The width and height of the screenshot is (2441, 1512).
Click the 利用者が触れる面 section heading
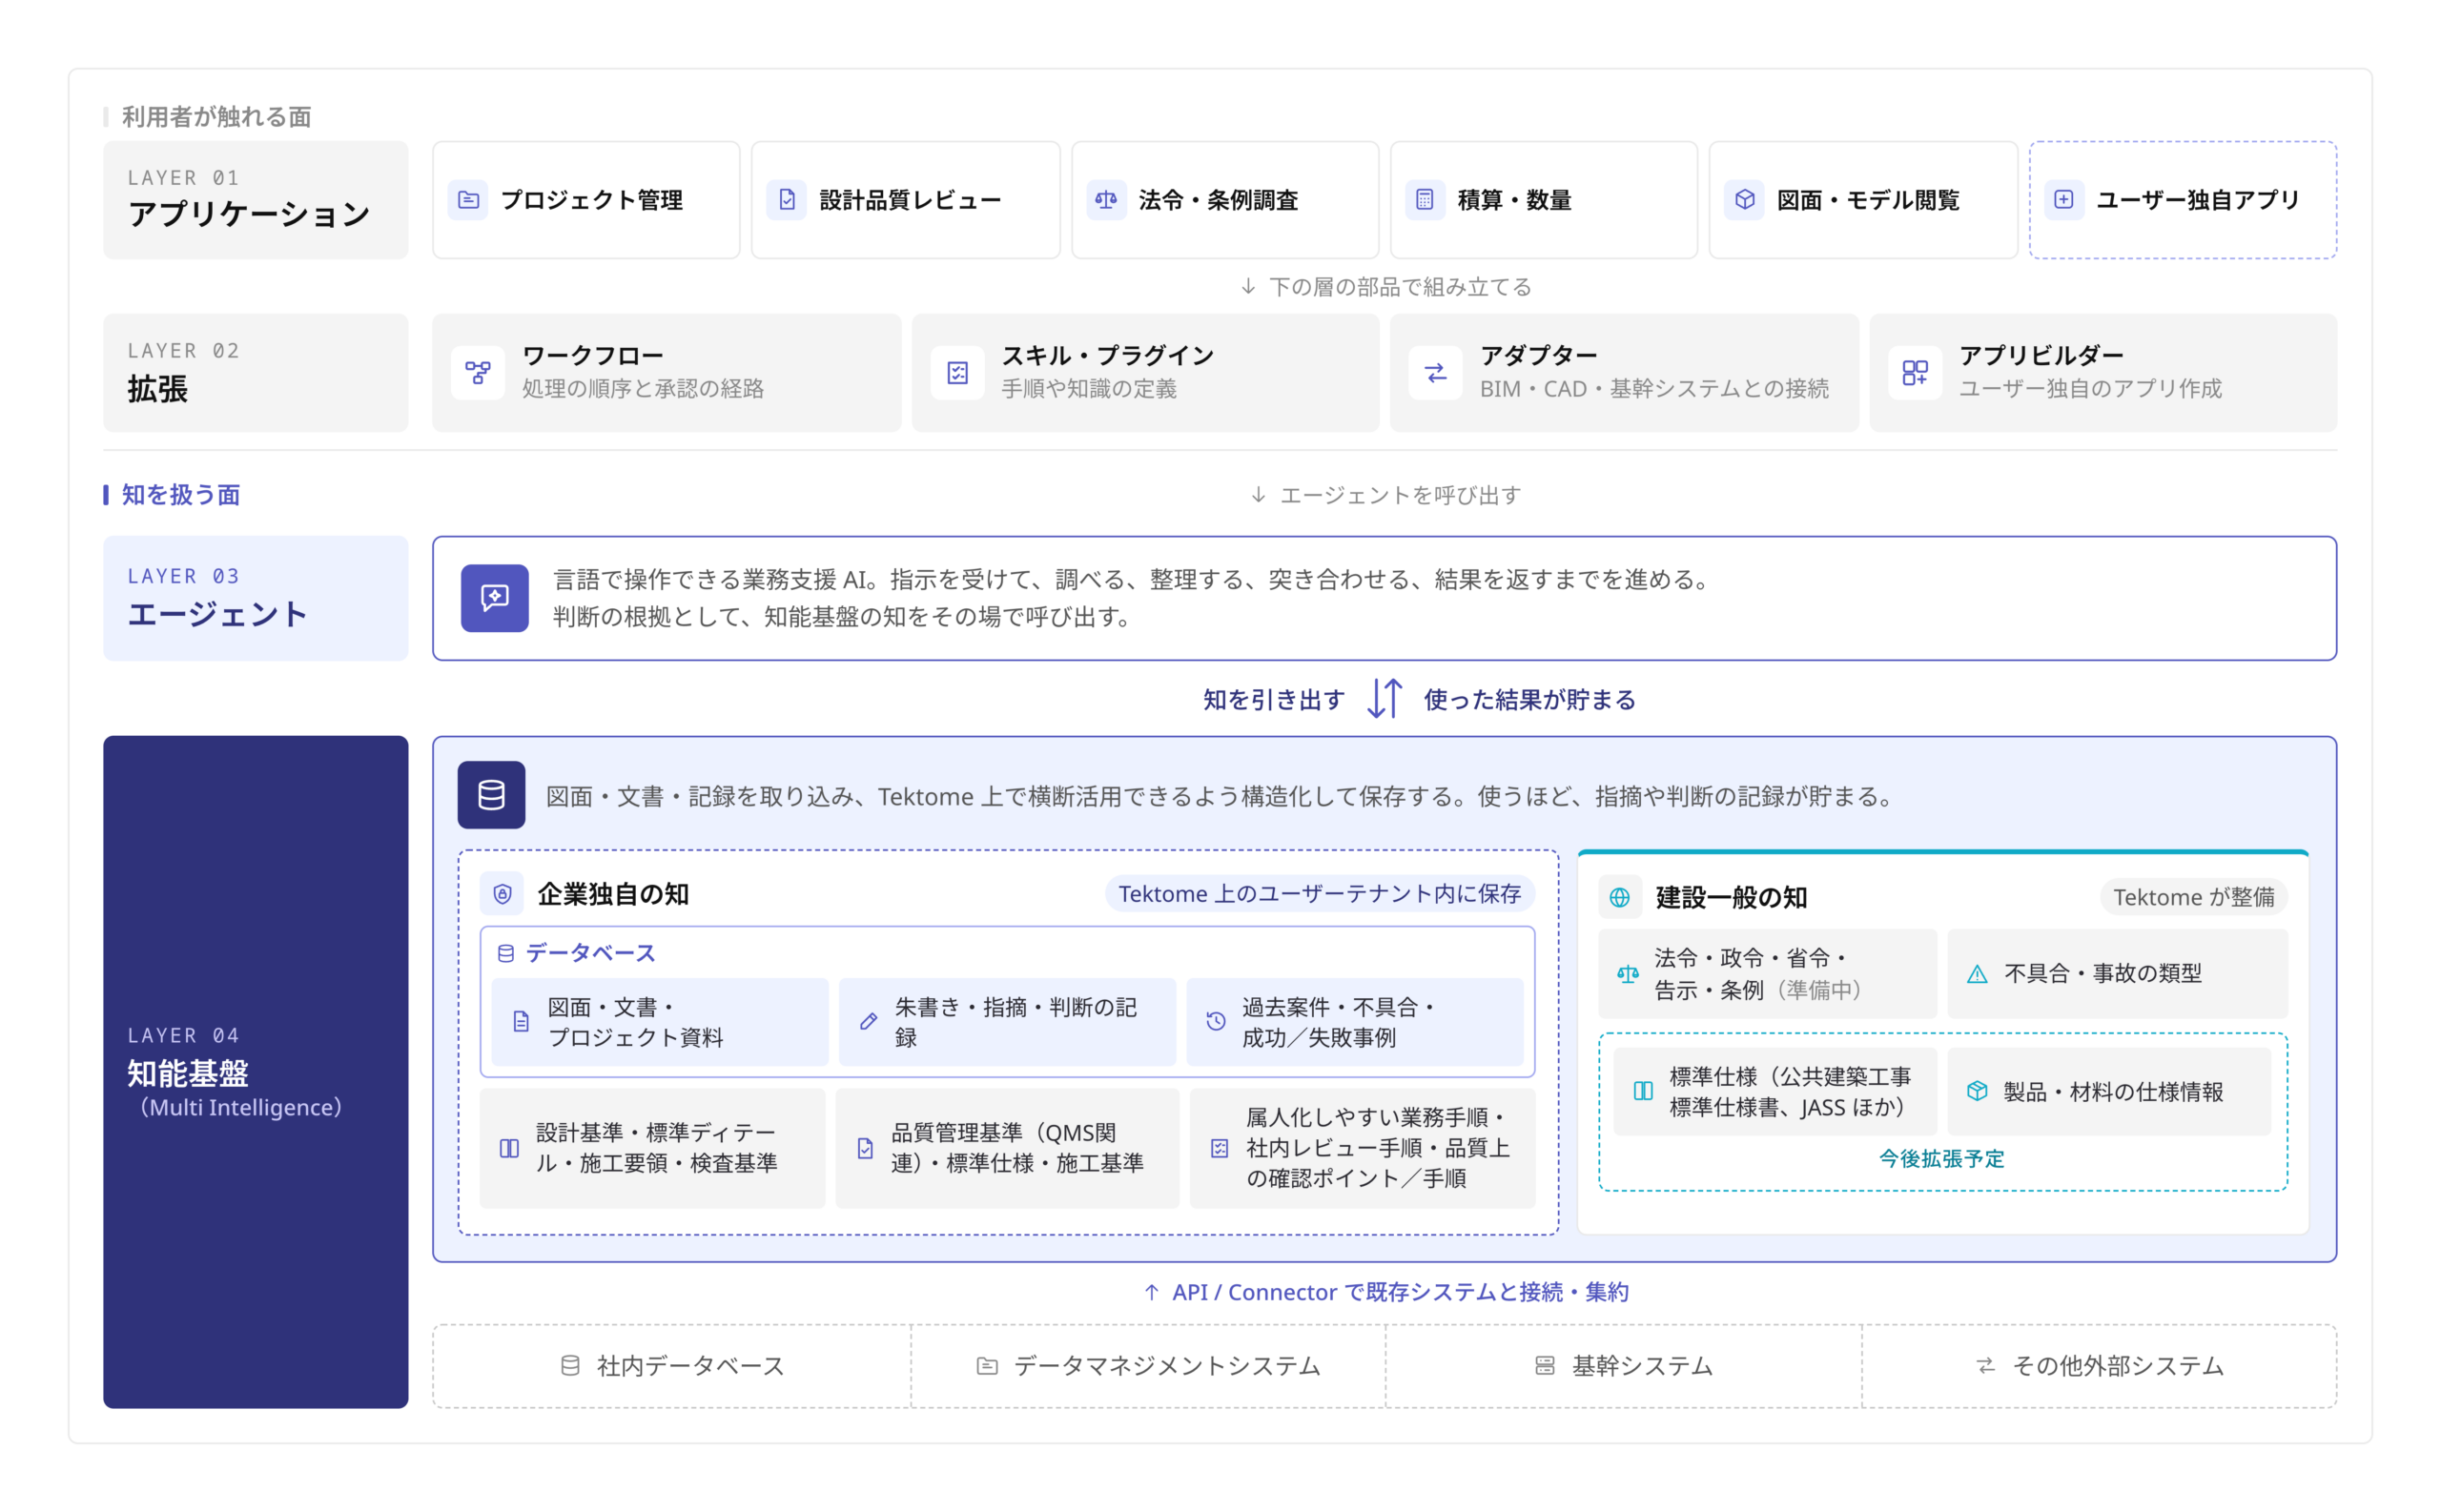(216, 117)
